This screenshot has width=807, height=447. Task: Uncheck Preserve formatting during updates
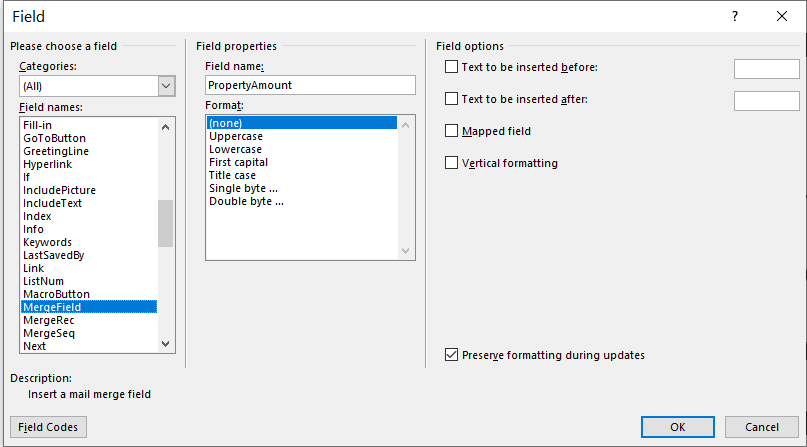pyautogui.click(x=451, y=354)
